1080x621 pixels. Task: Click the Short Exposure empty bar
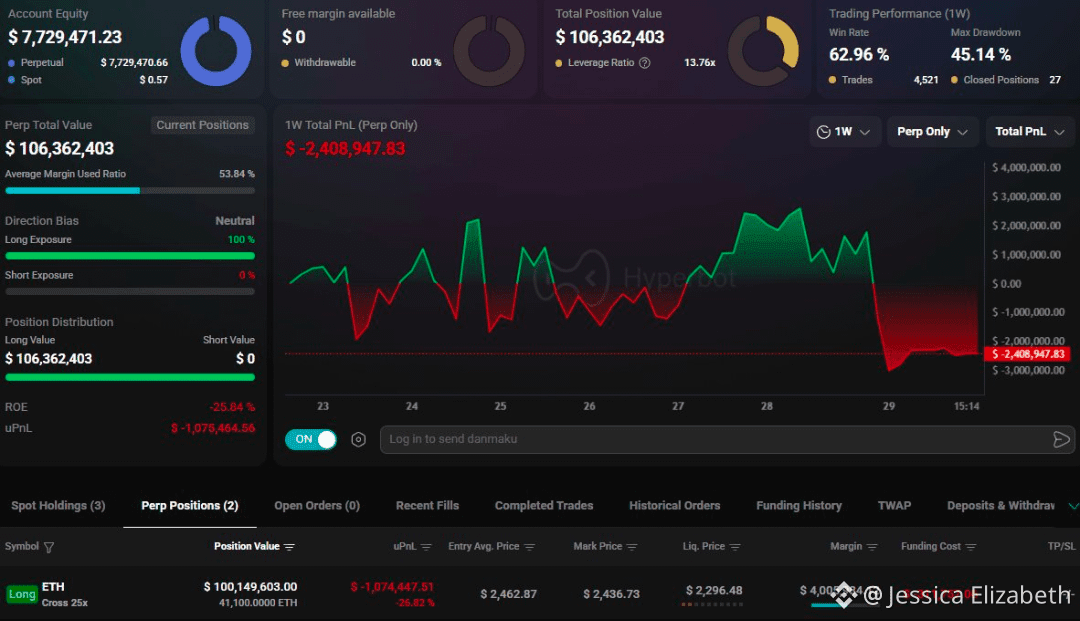(129, 291)
